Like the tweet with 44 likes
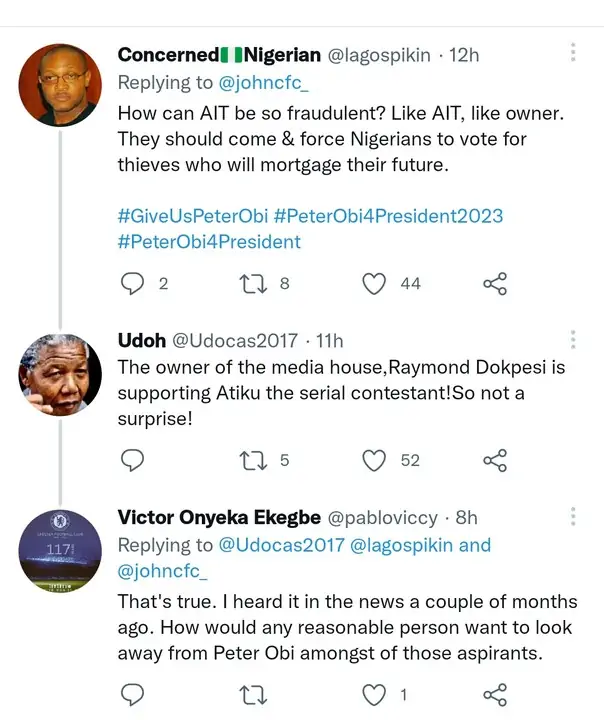 374,284
